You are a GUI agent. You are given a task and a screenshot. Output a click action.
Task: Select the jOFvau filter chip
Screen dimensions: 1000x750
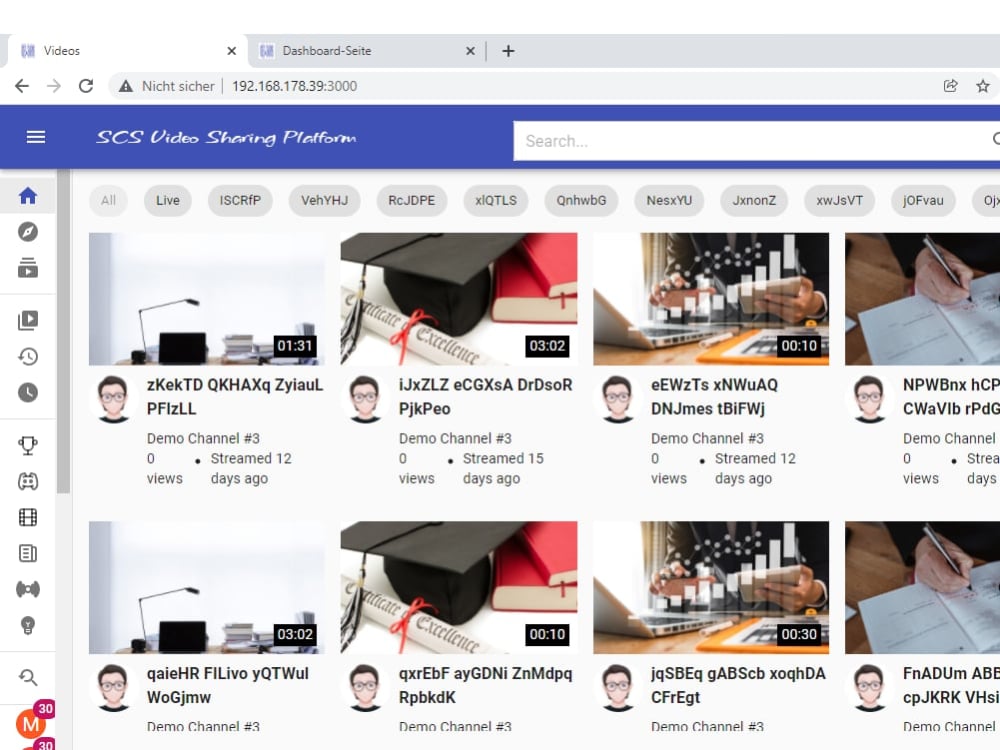(x=923, y=200)
